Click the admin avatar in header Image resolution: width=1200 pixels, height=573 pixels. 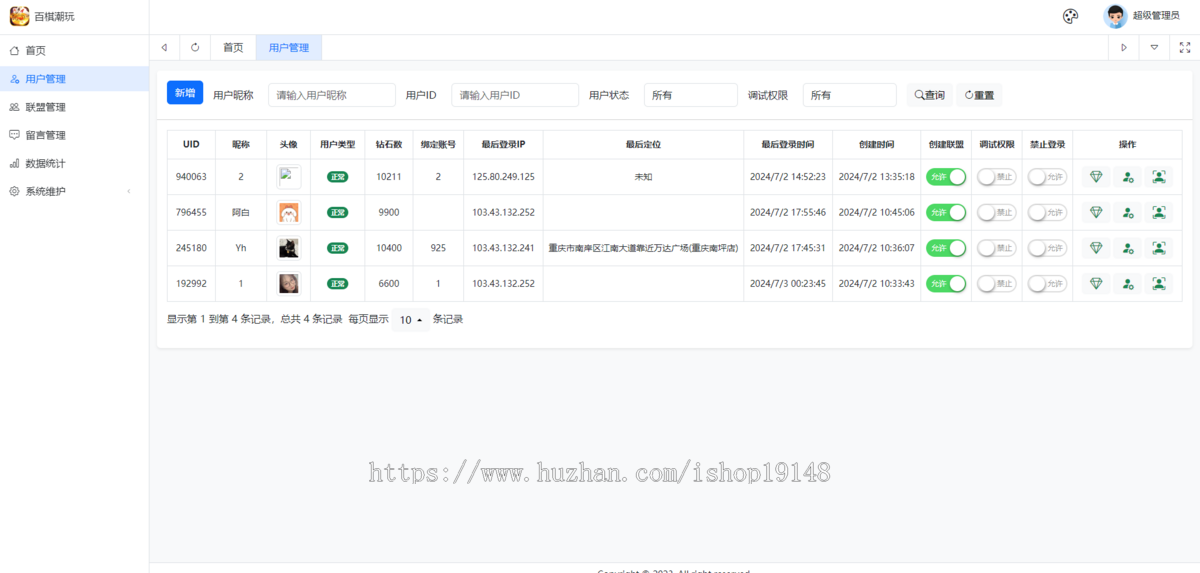pyautogui.click(x=1115, y=16)
